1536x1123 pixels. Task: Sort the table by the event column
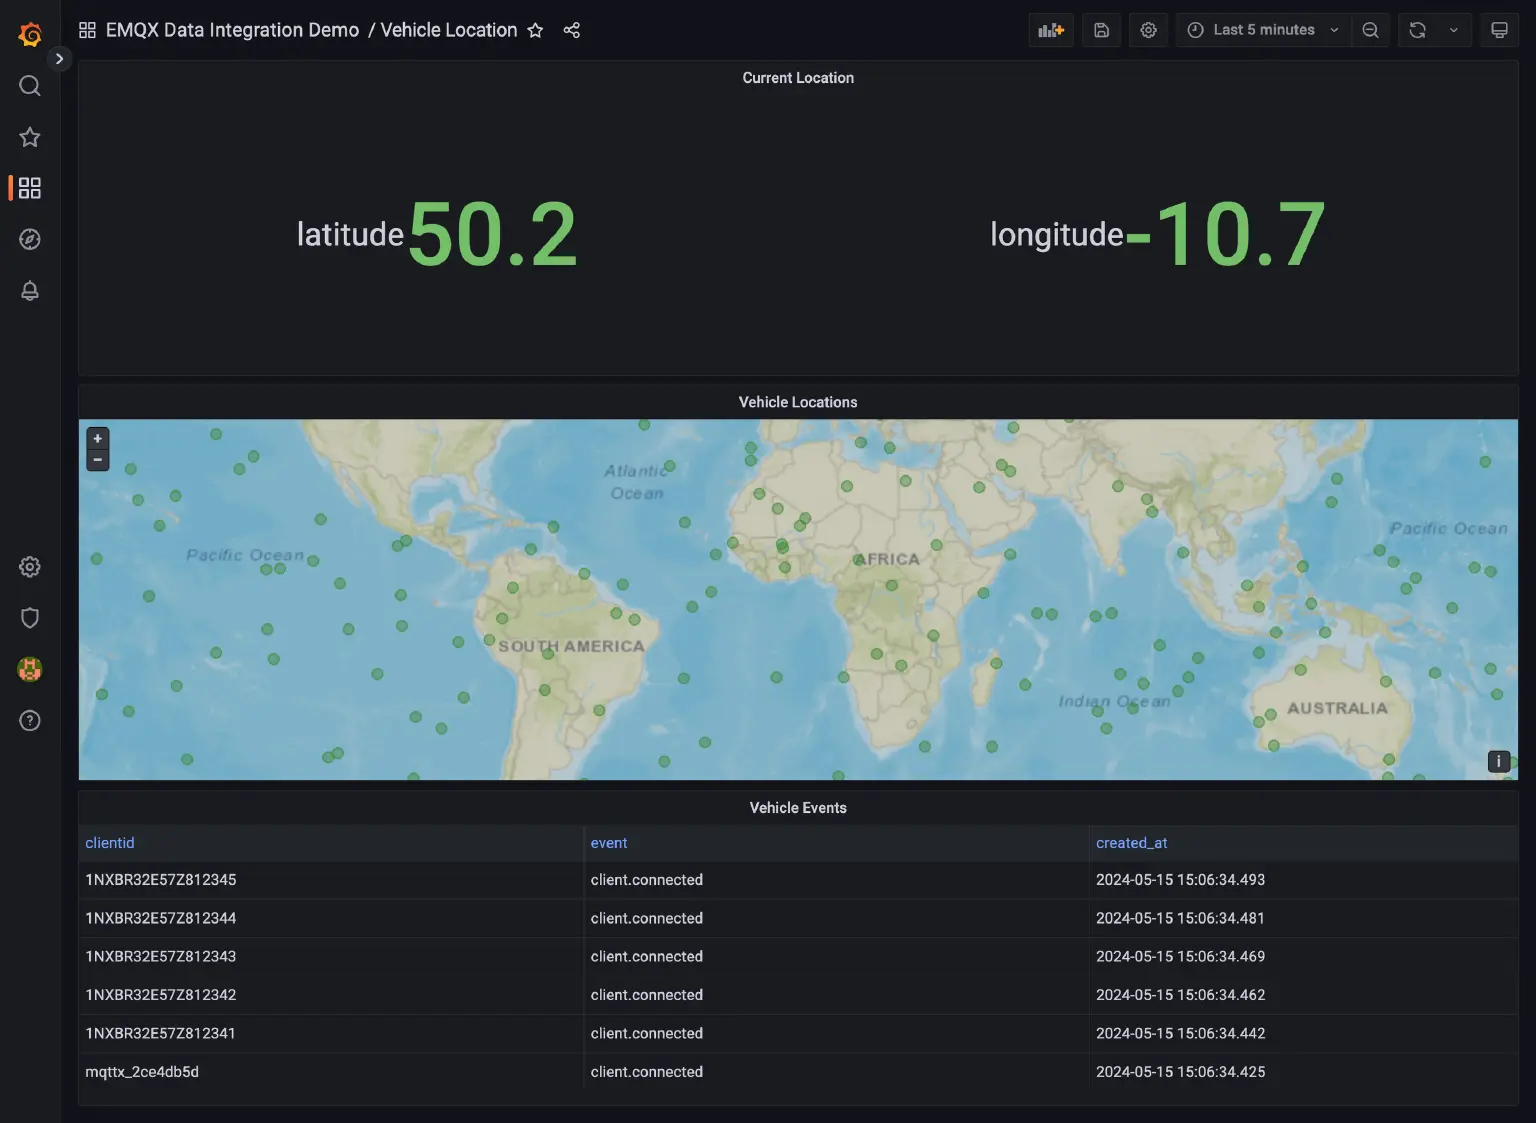tap(609, 843)
